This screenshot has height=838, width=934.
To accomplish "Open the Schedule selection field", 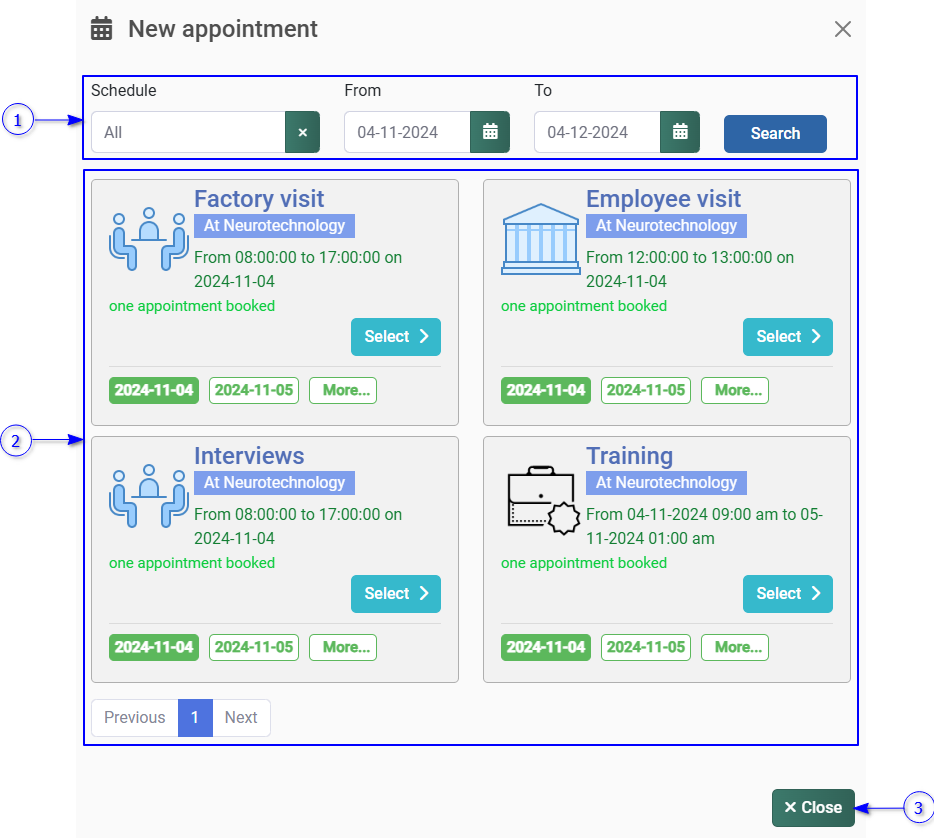I will point(188,132).
